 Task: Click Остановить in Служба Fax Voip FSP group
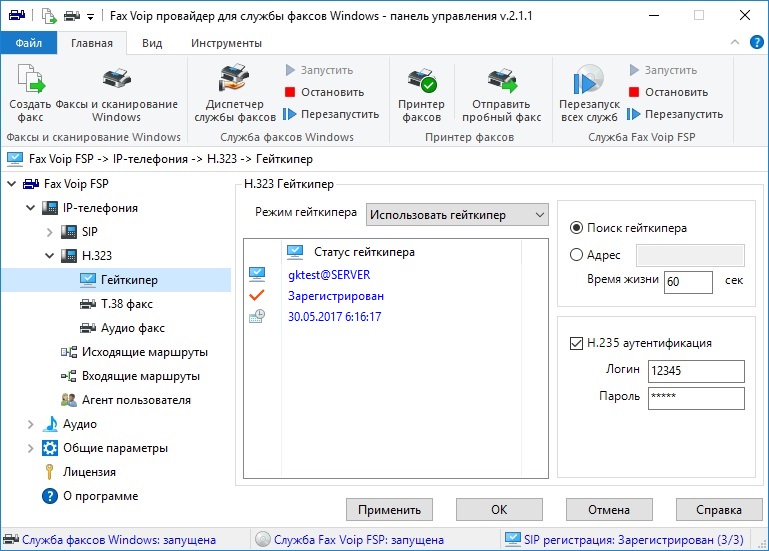coord(668,92)
